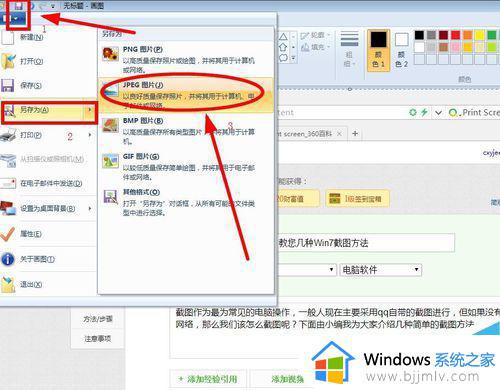Pick the brown color swatch
Screen dimensions: 500x390
(x=443, y=47)
